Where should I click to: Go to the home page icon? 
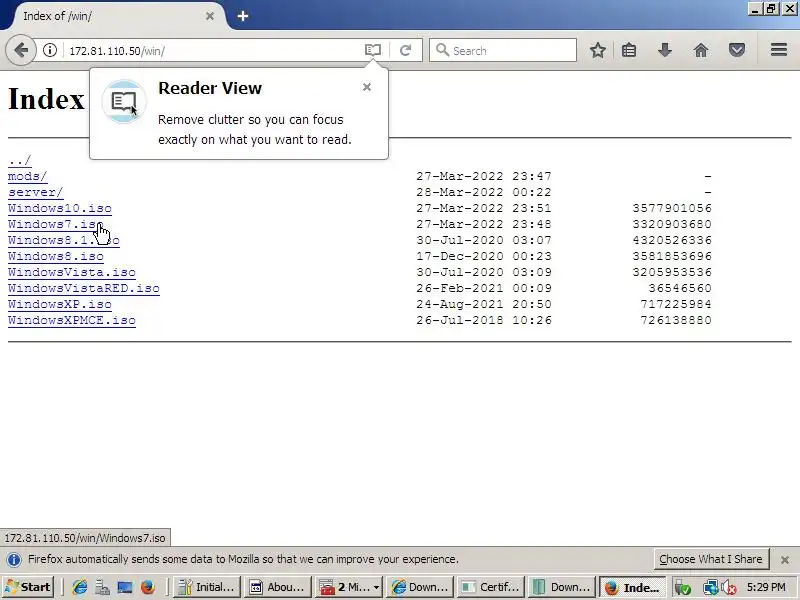701,50
